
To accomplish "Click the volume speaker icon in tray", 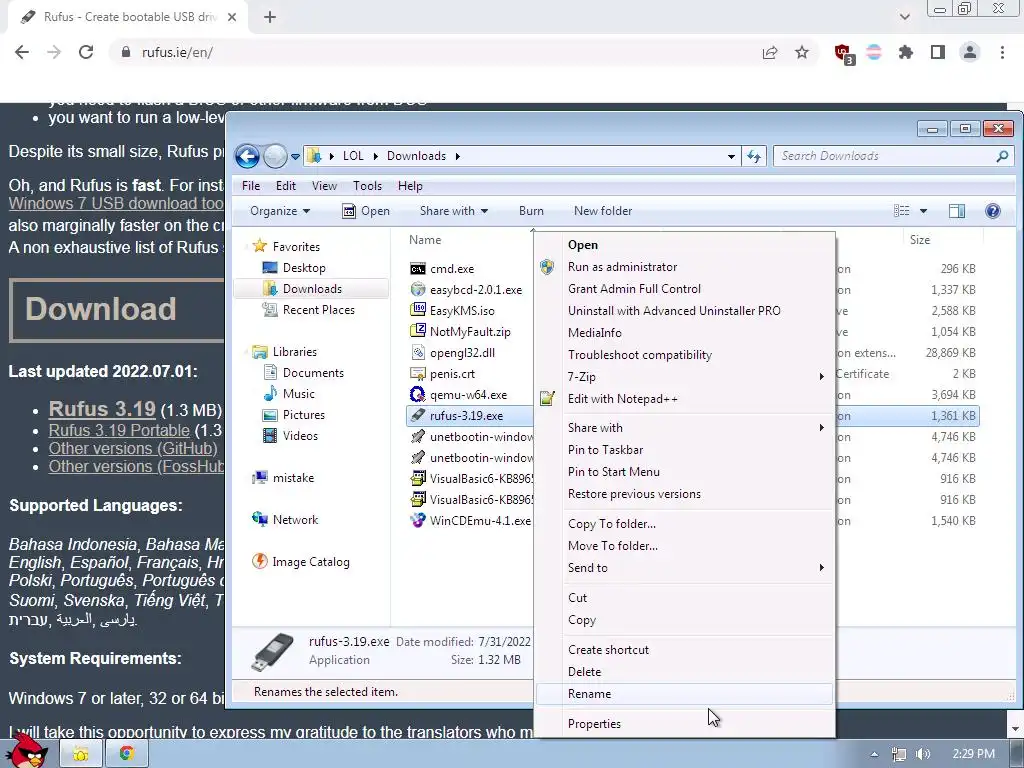I will (923, 754).
